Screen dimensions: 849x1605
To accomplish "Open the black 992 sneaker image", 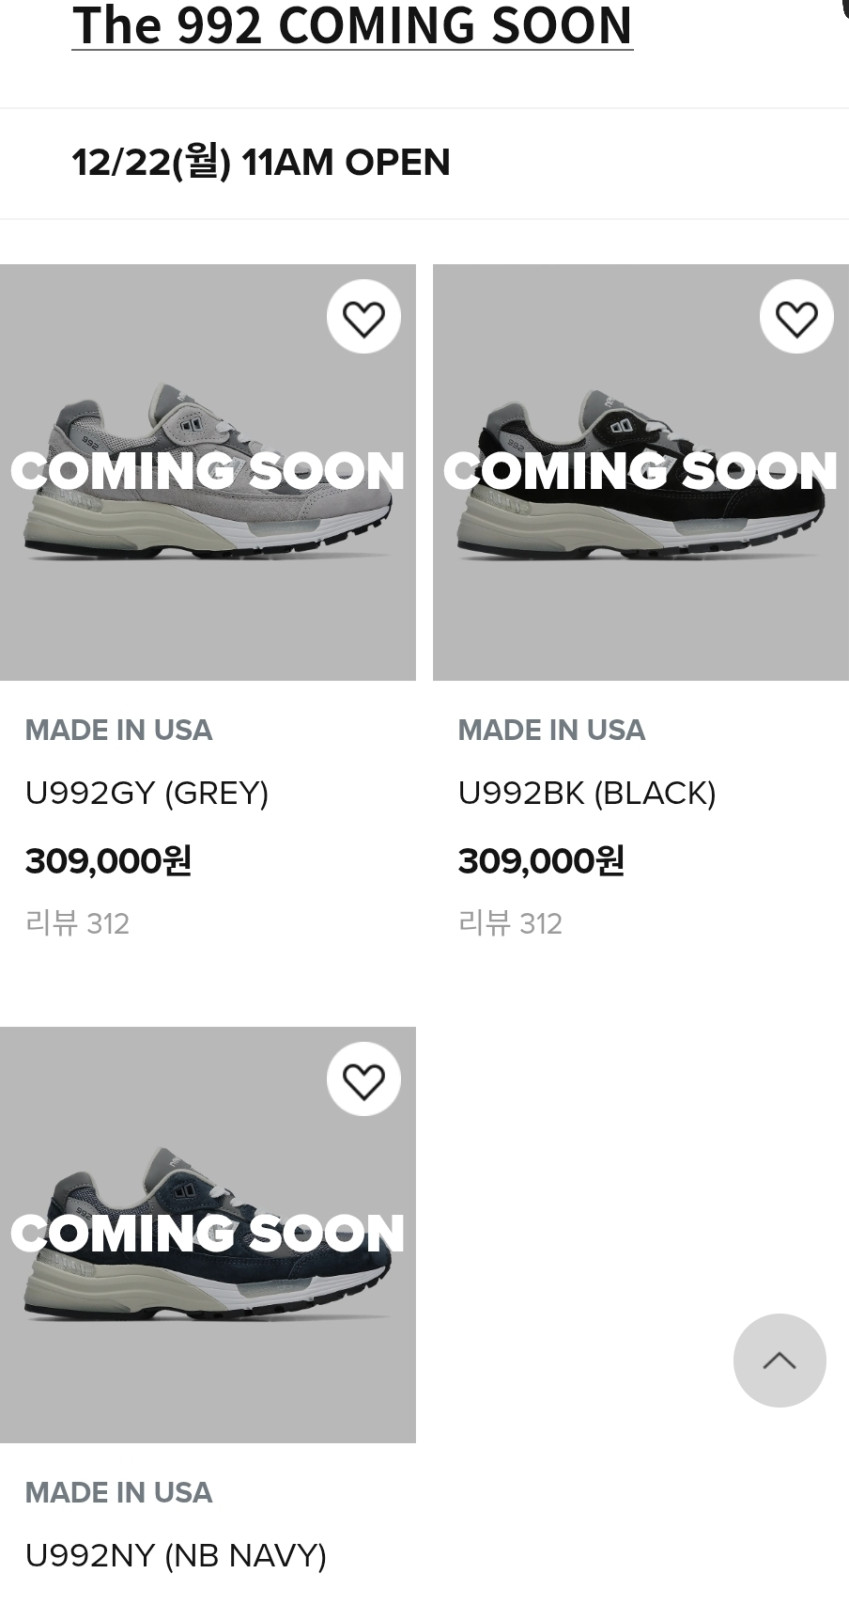I will [641, 472].
